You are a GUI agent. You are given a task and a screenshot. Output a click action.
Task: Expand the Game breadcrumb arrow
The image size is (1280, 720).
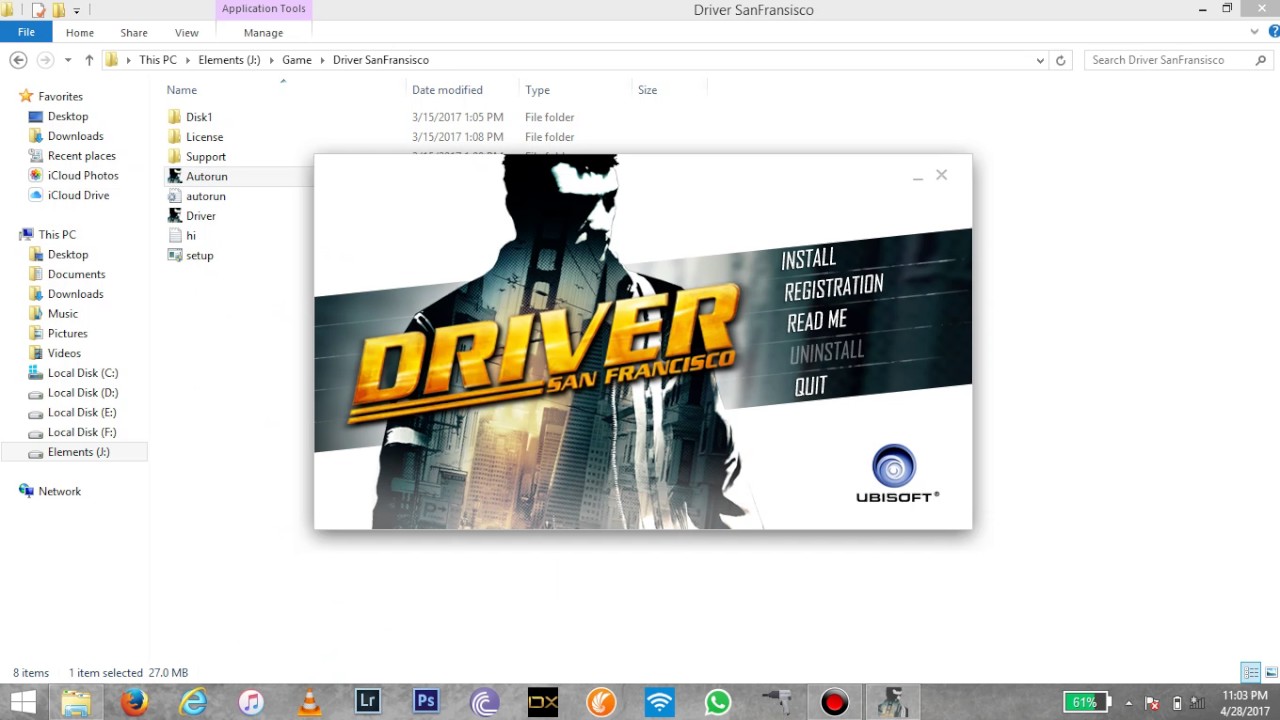[322, 60]
